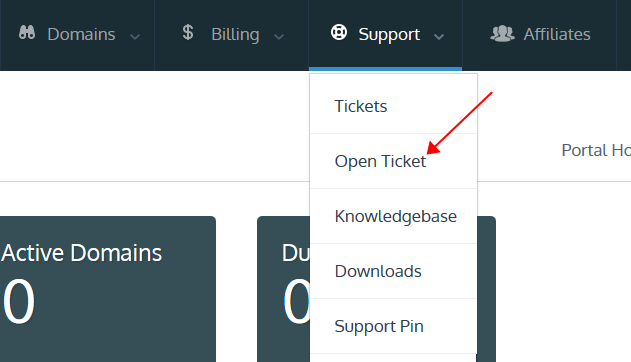Viewport: 631px width, 362px height.
Task: Click the Portal Home breadcrumb link
Action: coord(596,150)
